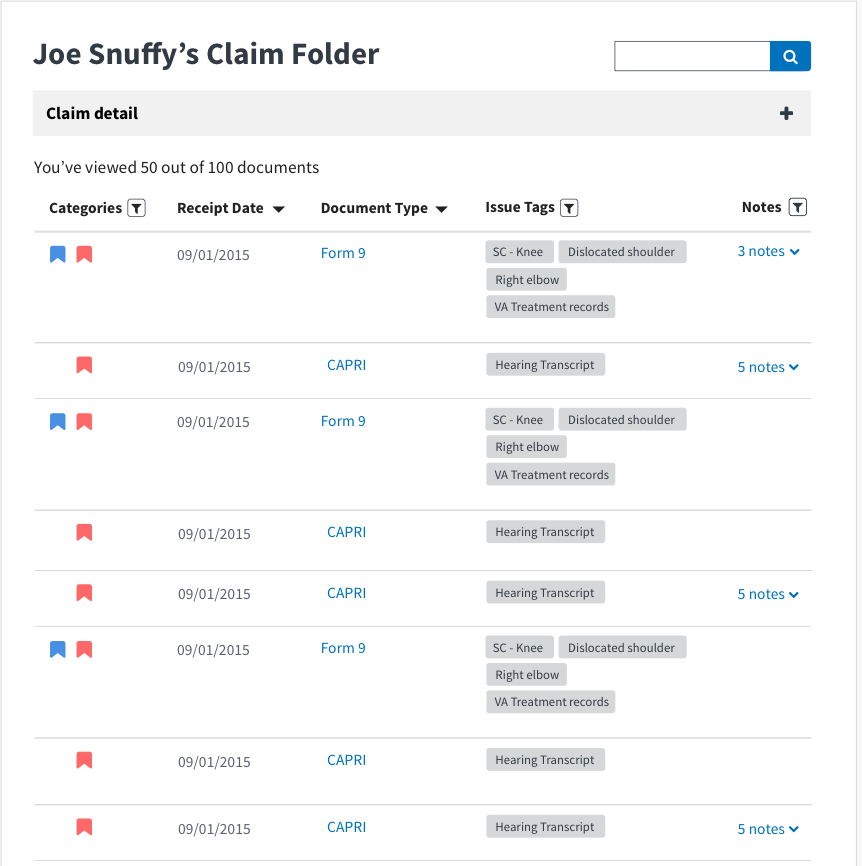Open the last CAPRI document link
This screenshot has width=862, height=866.
[346, 827]
